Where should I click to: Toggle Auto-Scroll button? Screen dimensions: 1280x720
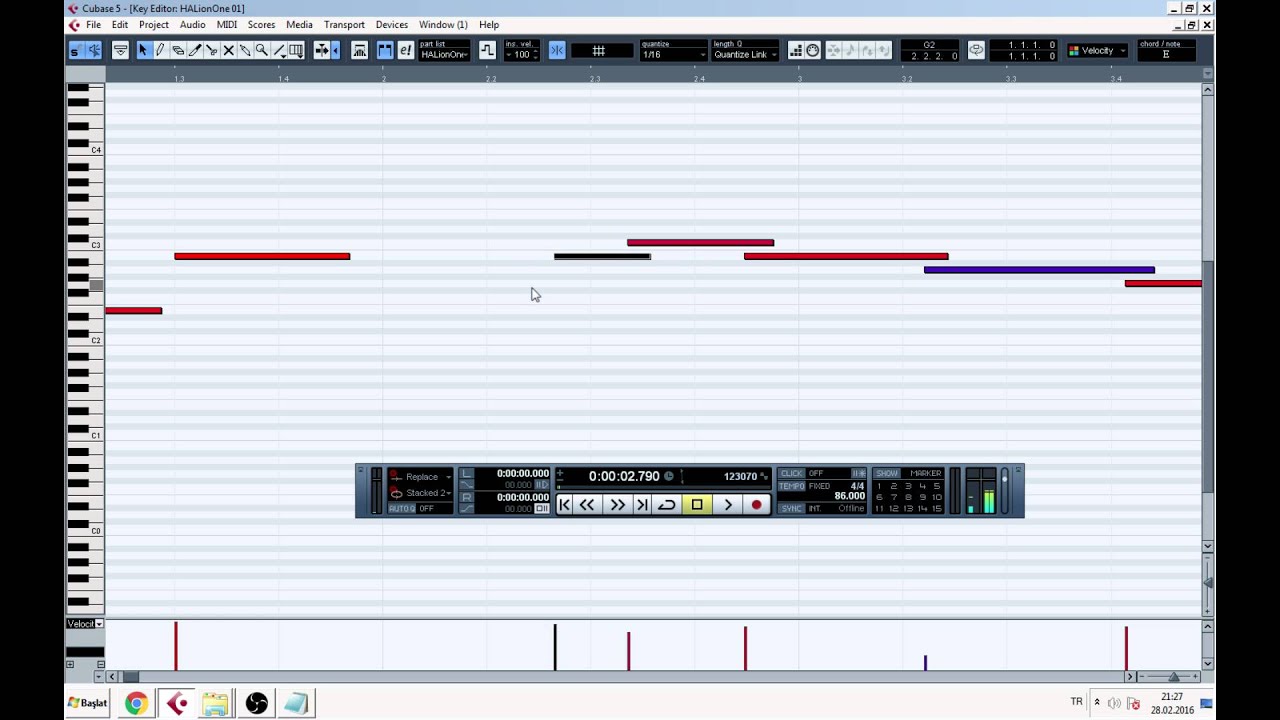point(323,50)
